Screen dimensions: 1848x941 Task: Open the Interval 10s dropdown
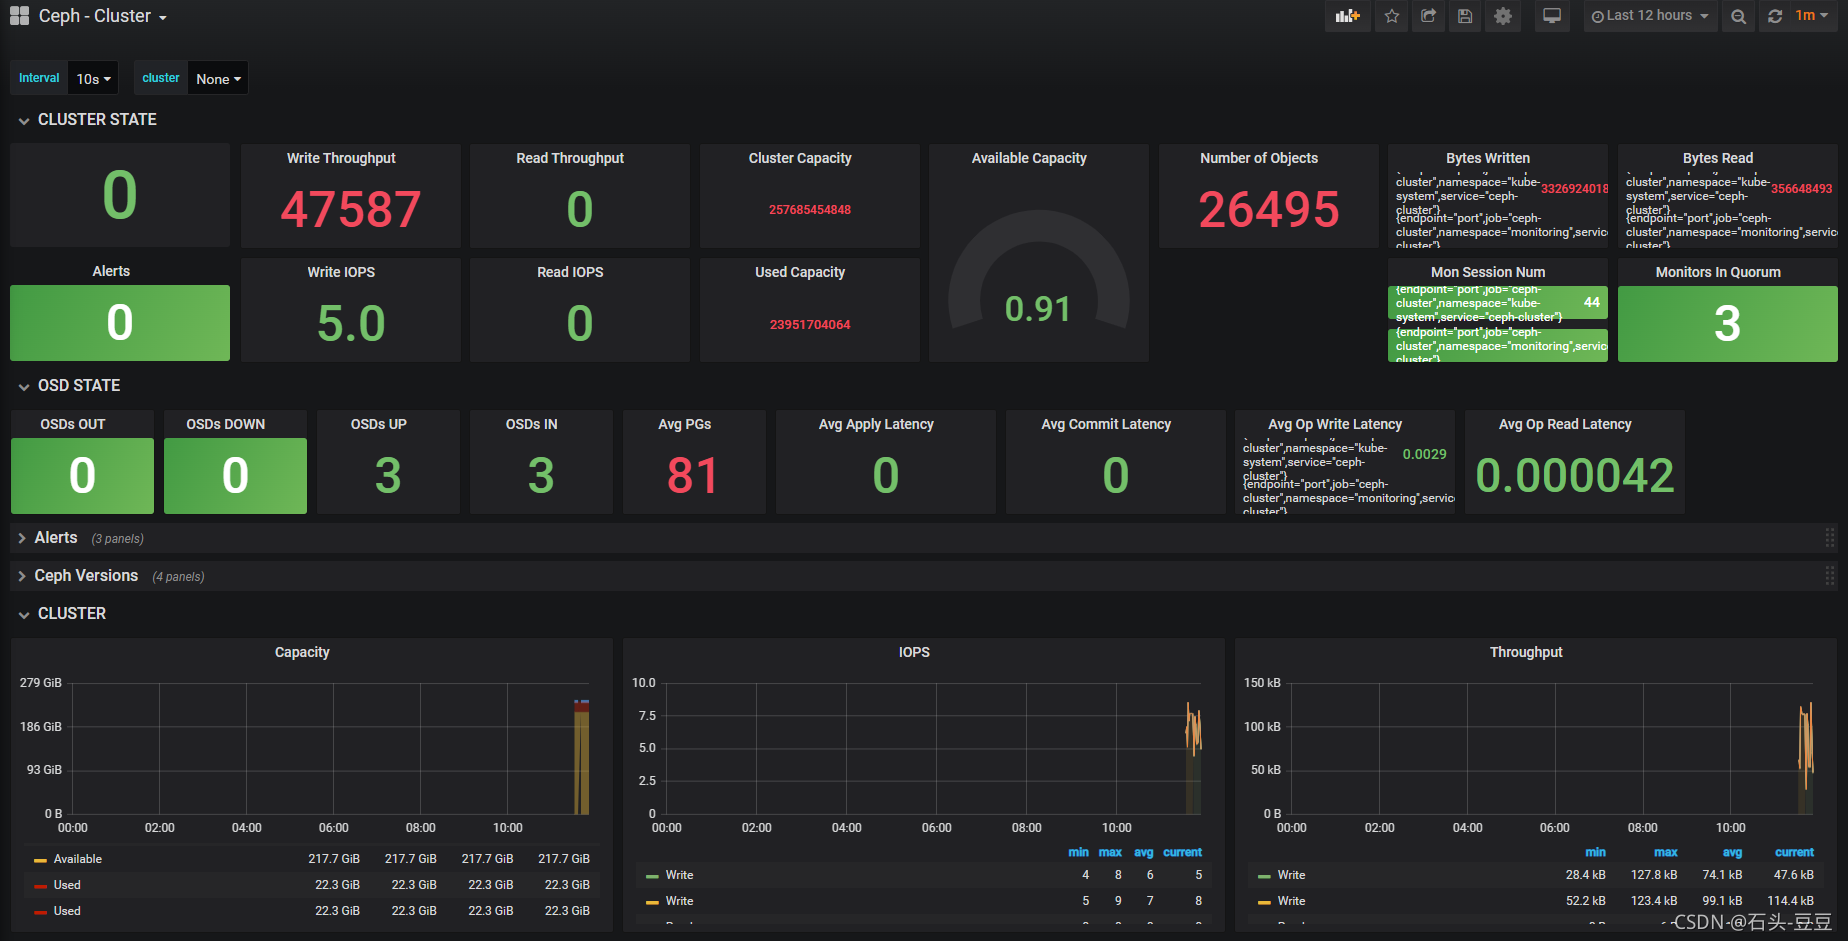point(94,78)
